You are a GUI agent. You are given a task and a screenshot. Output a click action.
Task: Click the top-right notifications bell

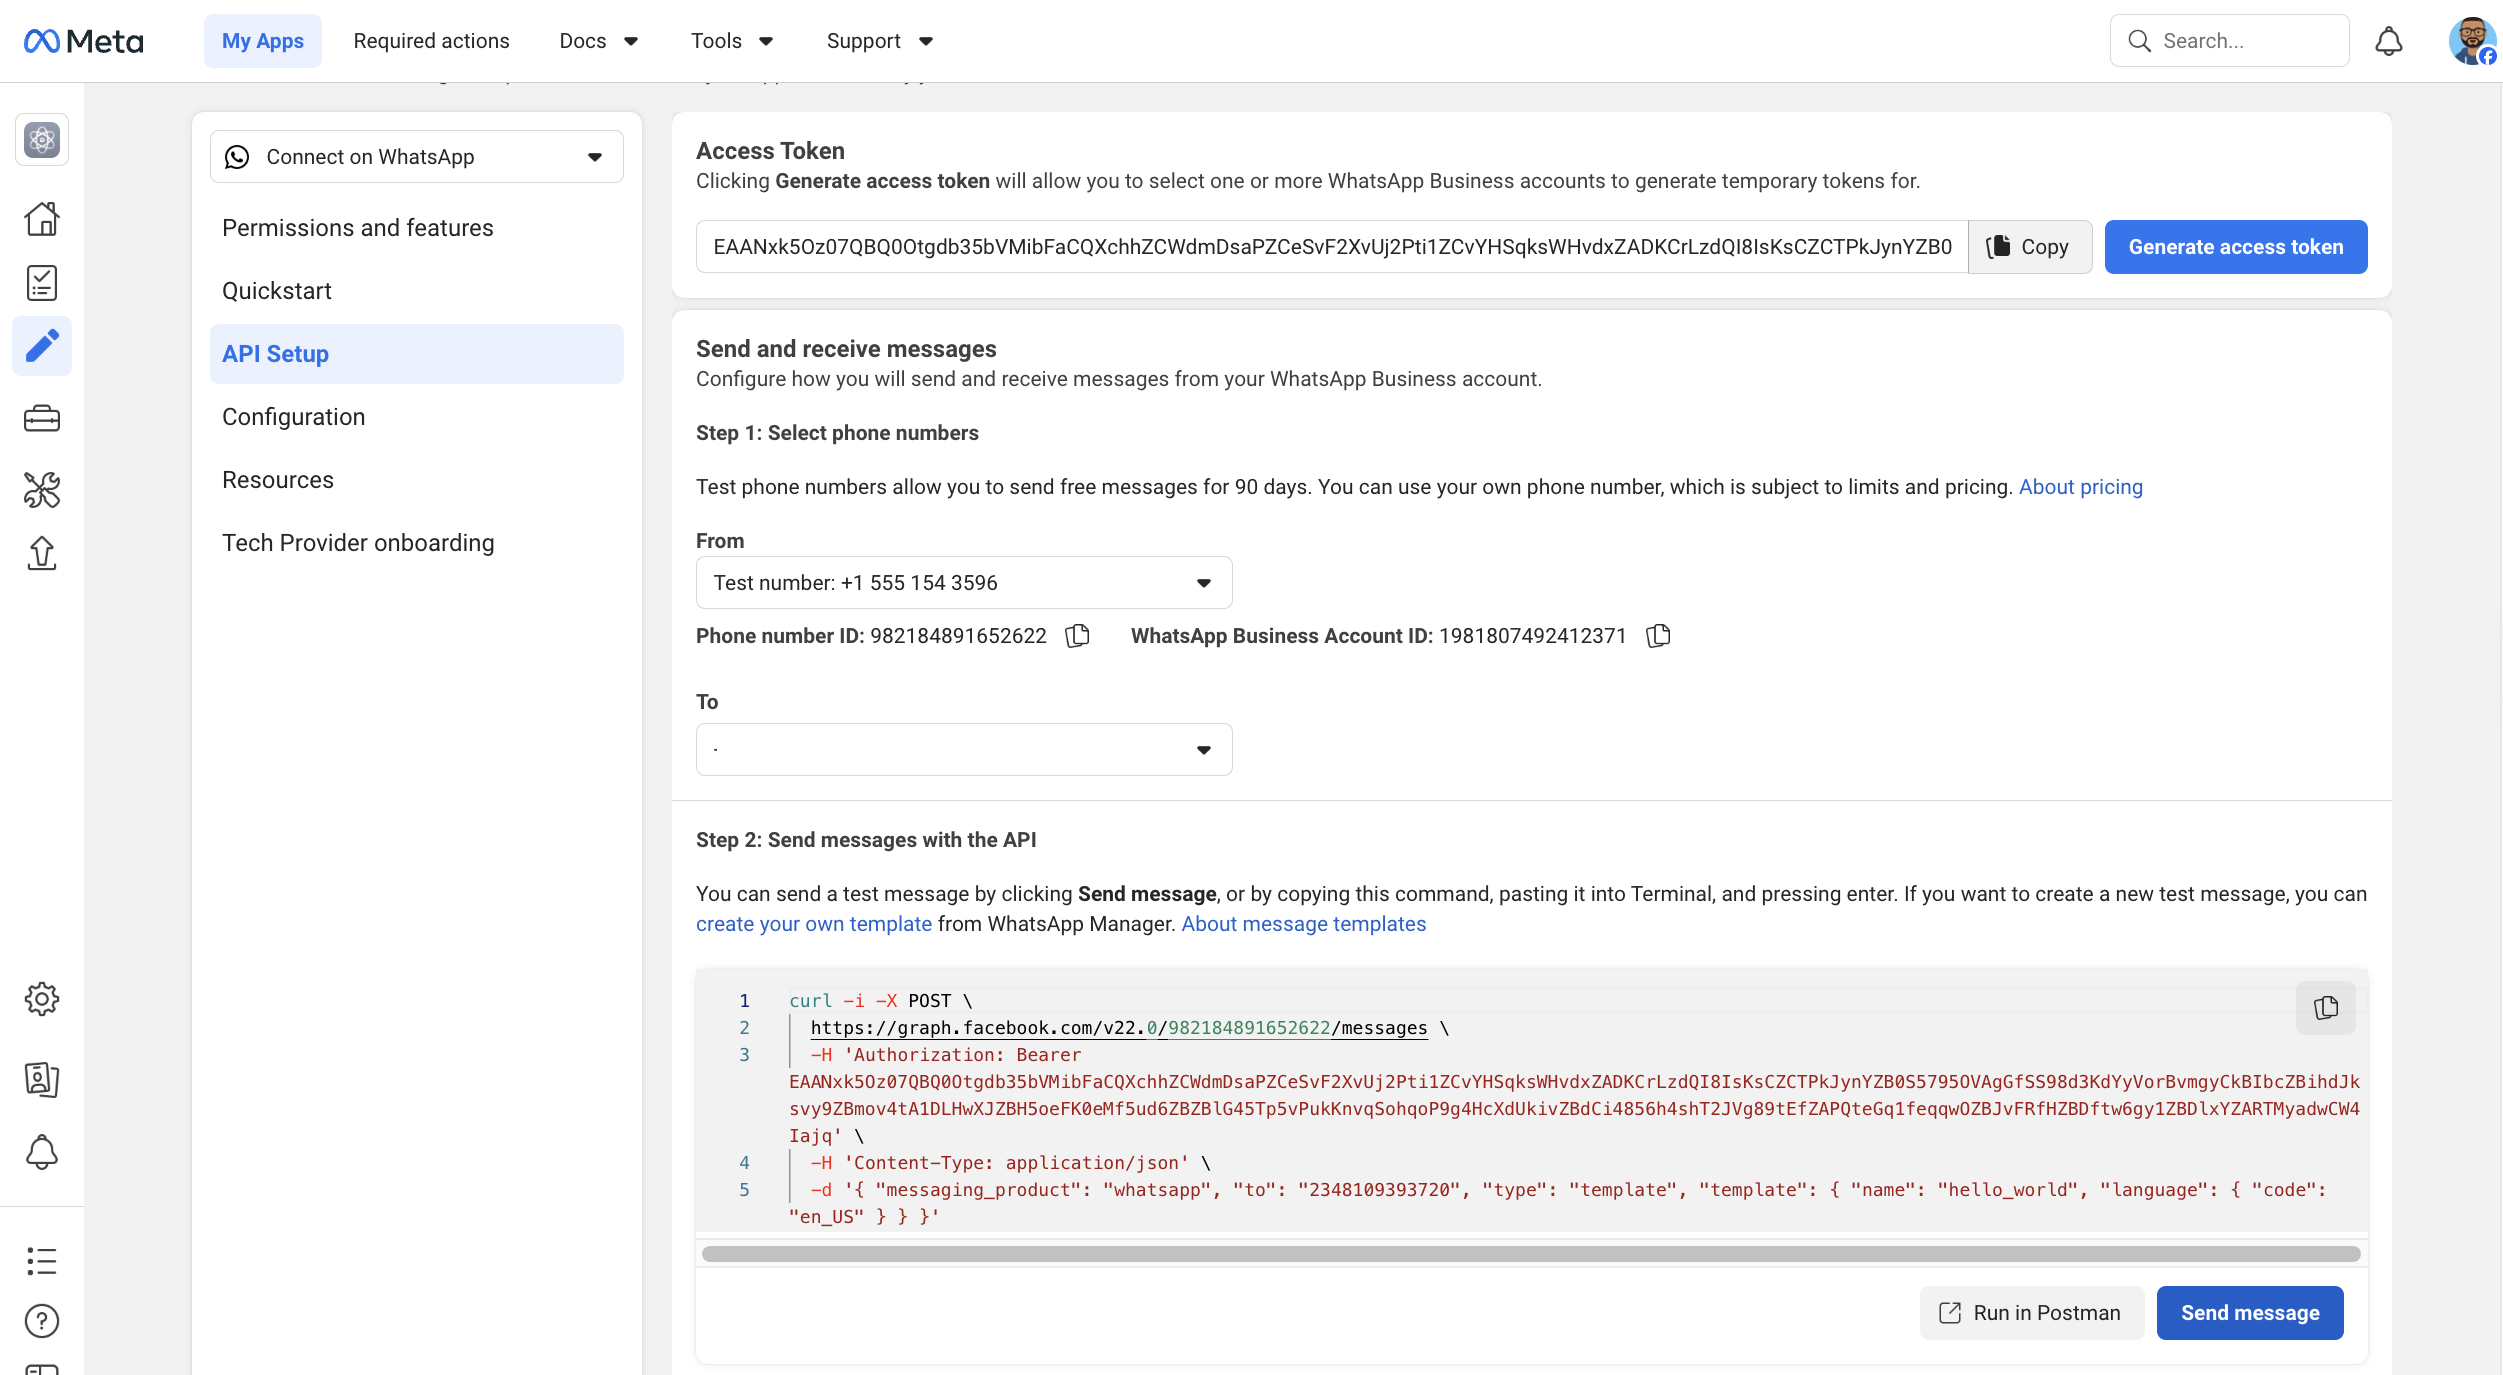[x=2388, y=41]
